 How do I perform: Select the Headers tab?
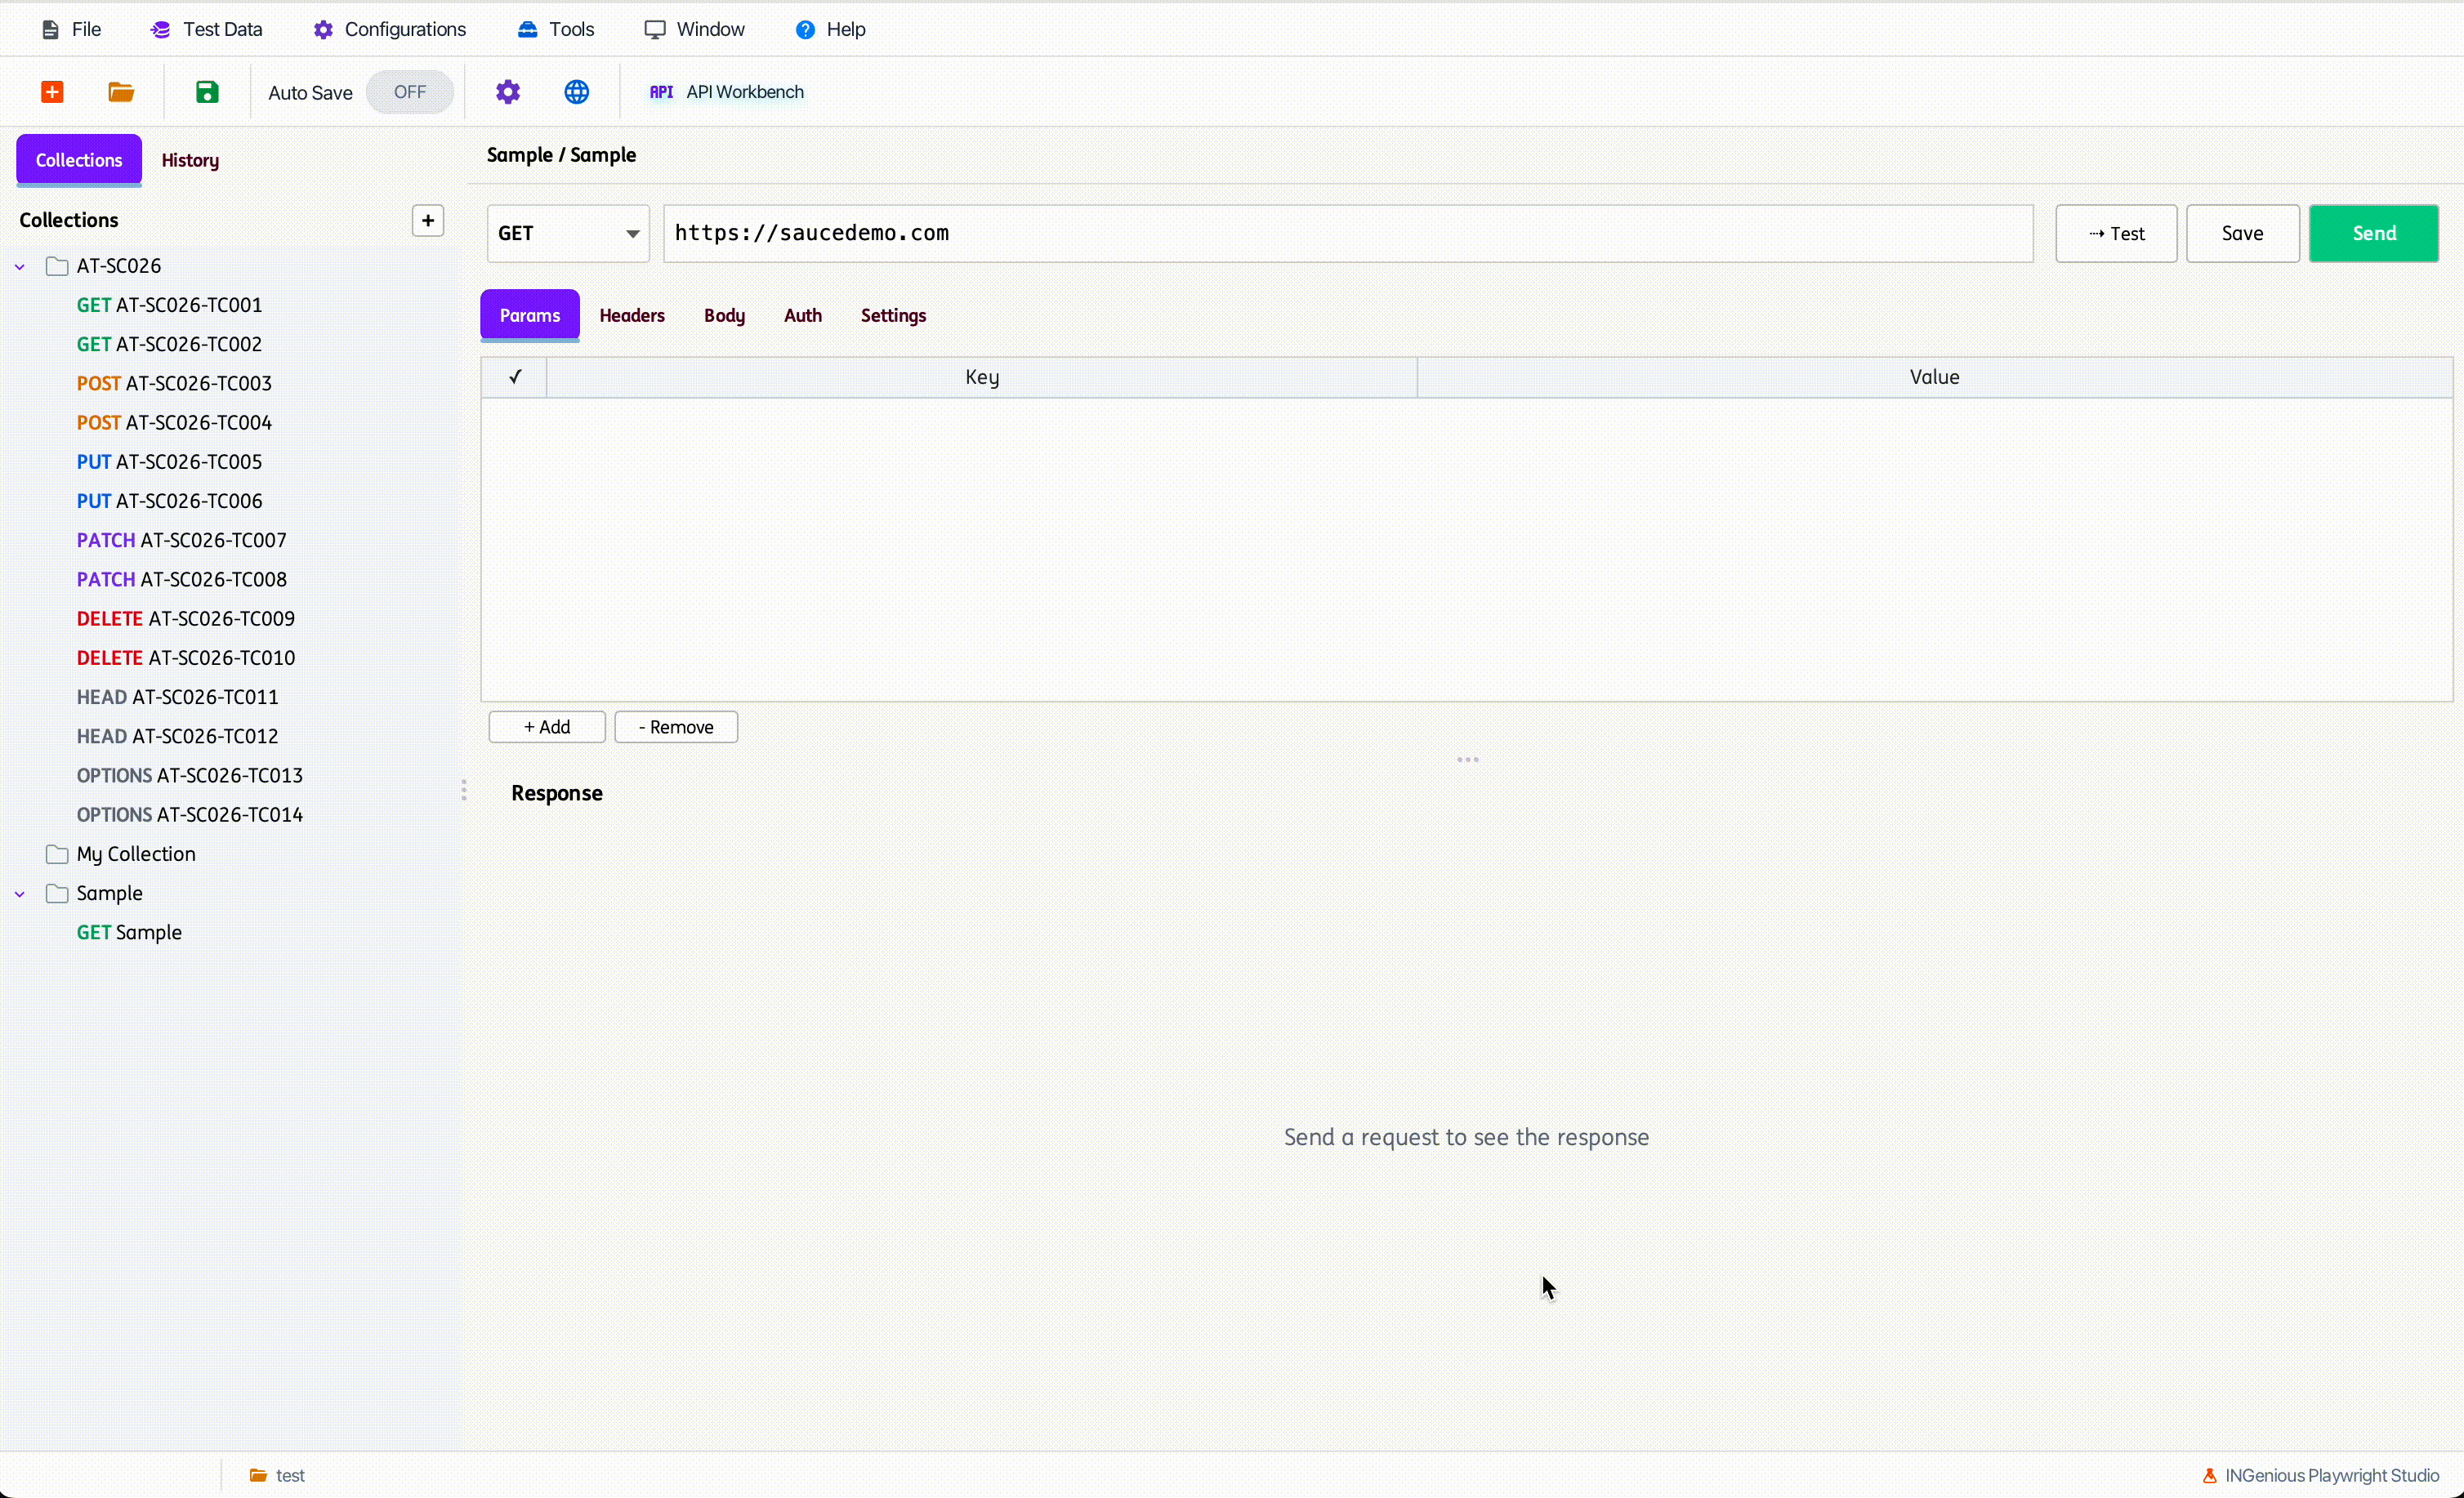(632, 315)
